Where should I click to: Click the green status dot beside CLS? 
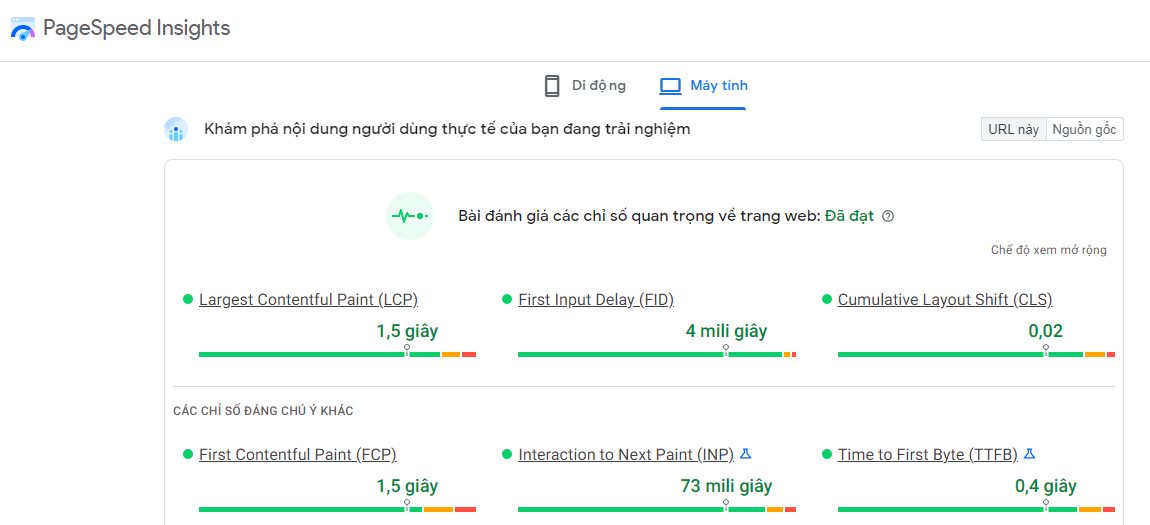click(x=827, y=299)
